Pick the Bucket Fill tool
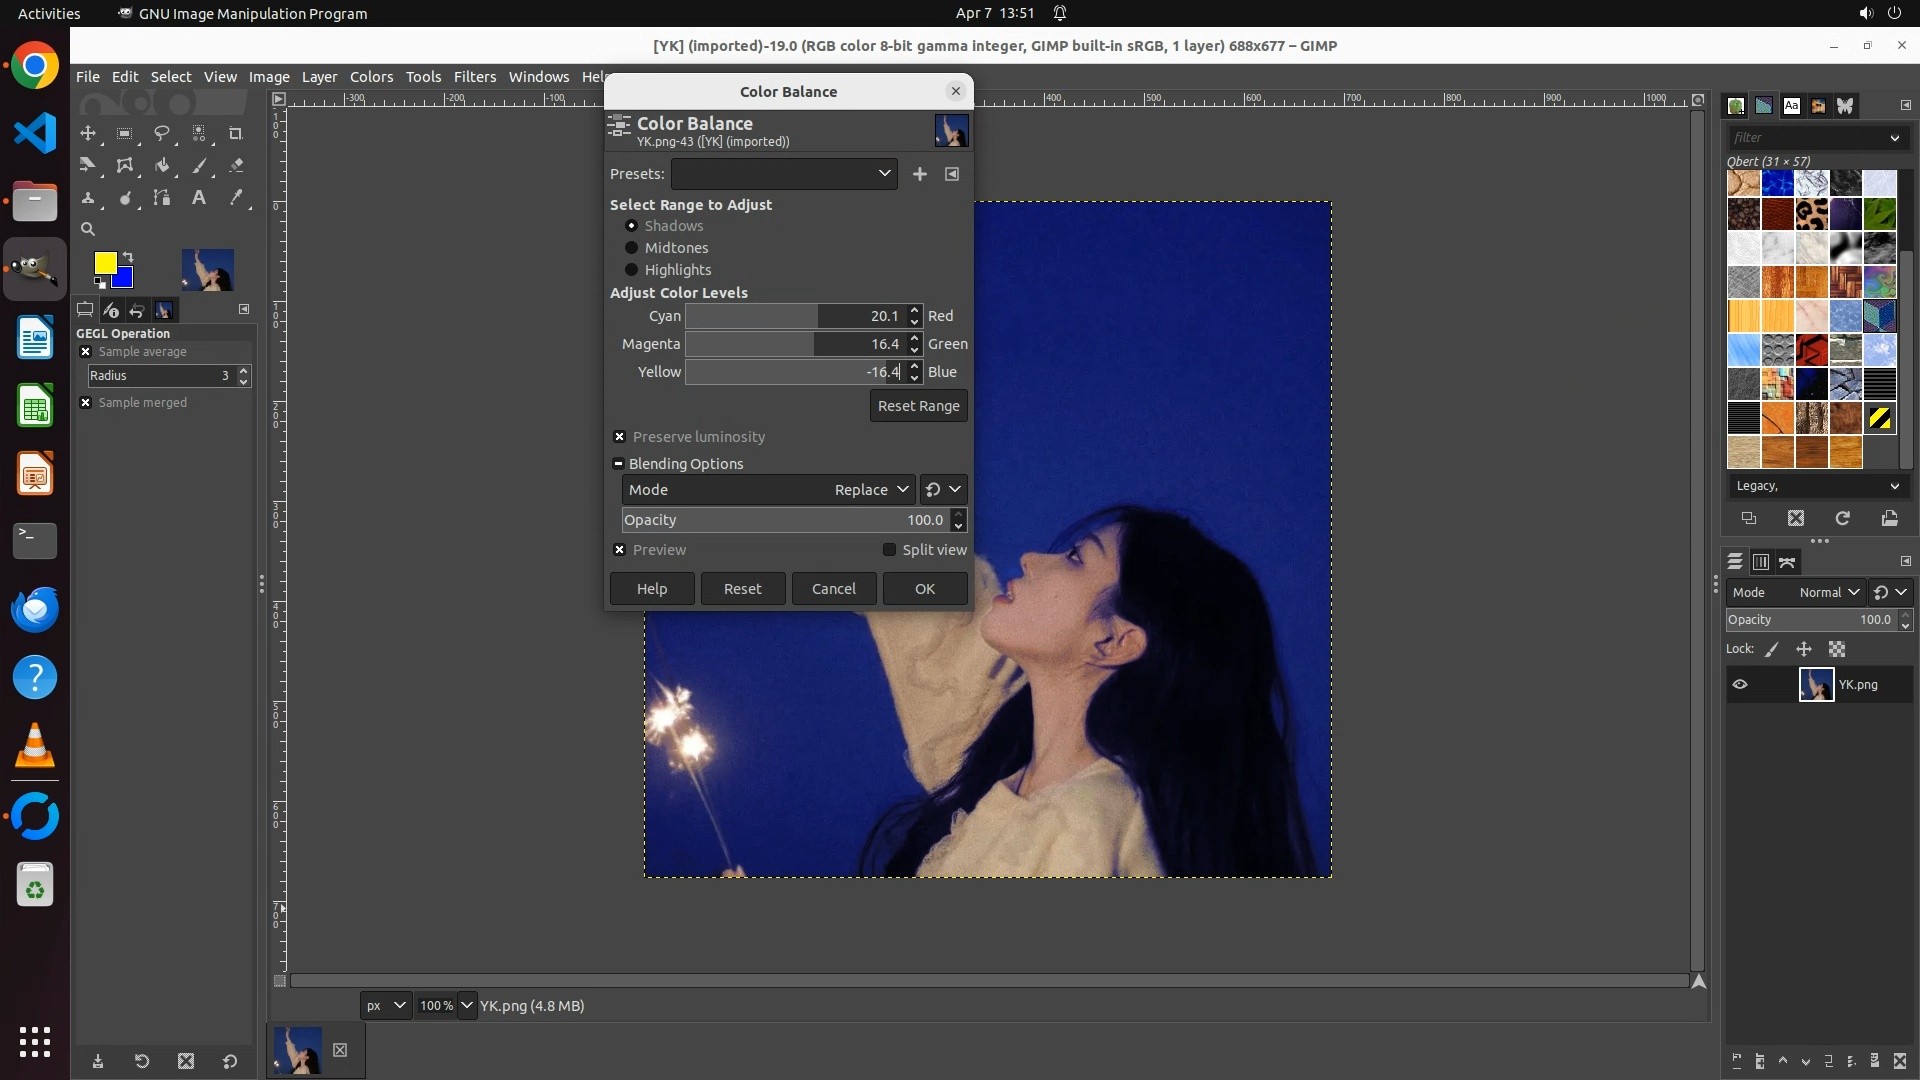Viewport: 1920px width, 1080px height. coord(161,166)
